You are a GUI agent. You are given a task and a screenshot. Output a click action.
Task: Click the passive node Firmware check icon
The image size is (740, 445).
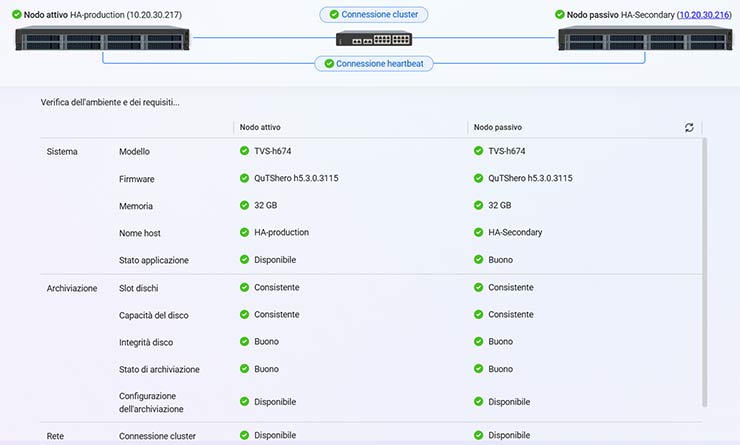pos(479,178)
